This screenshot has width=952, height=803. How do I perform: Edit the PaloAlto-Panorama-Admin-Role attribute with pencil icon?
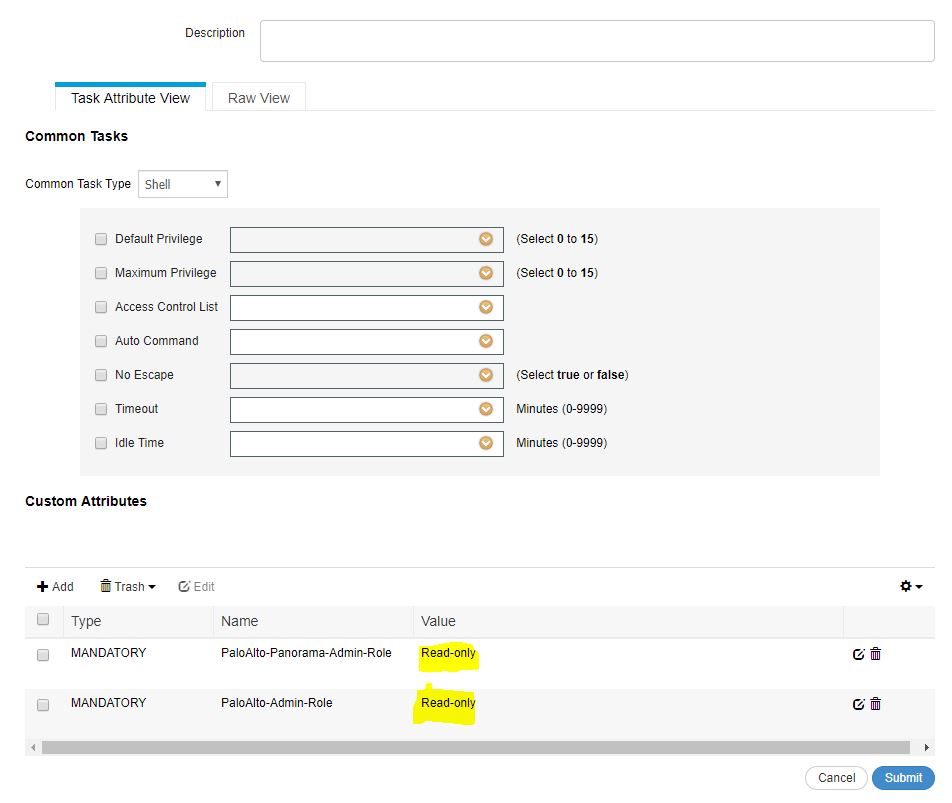(x=858, y=653)
